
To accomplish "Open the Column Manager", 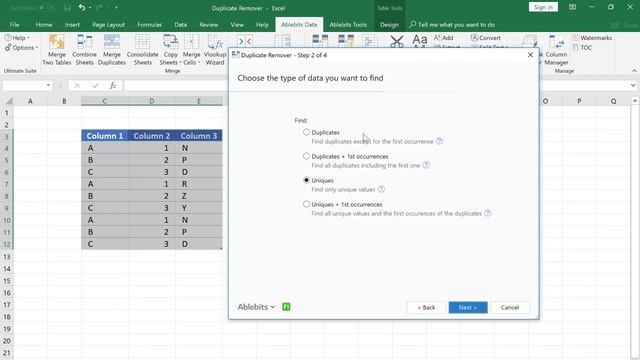I will pos(556,50).
